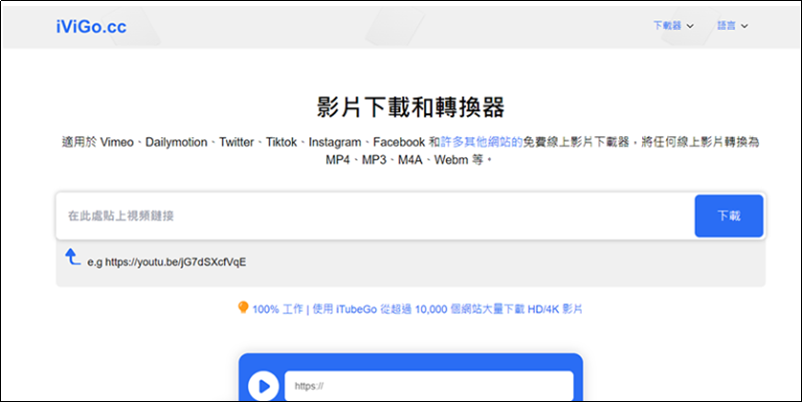Click the https:// field in illustration

(429, 386)
